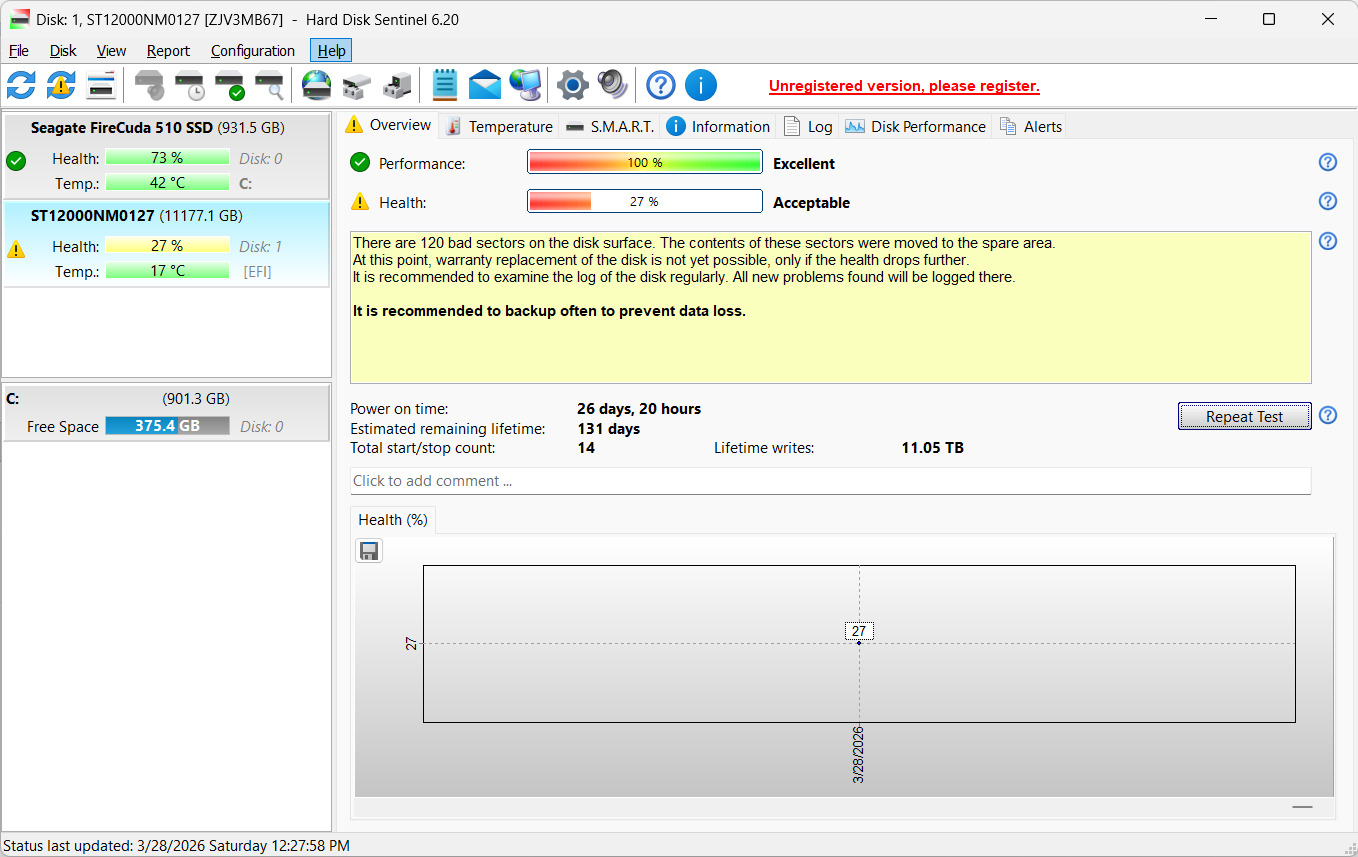This screenshot has height=857, width=1358.
Task: Click the window panel toolbar icon
Action: coord(101,85)
